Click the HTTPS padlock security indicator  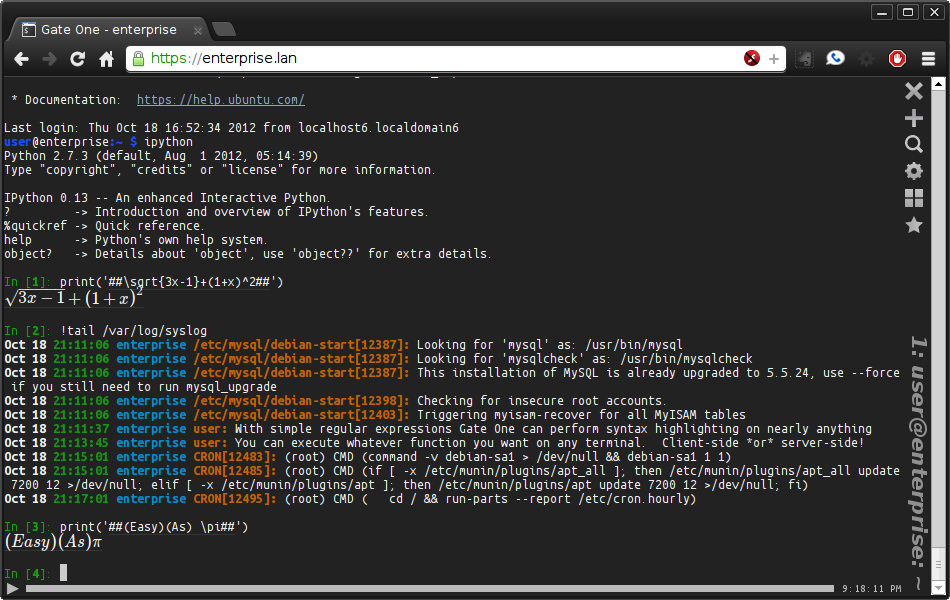tap(136, 58)
